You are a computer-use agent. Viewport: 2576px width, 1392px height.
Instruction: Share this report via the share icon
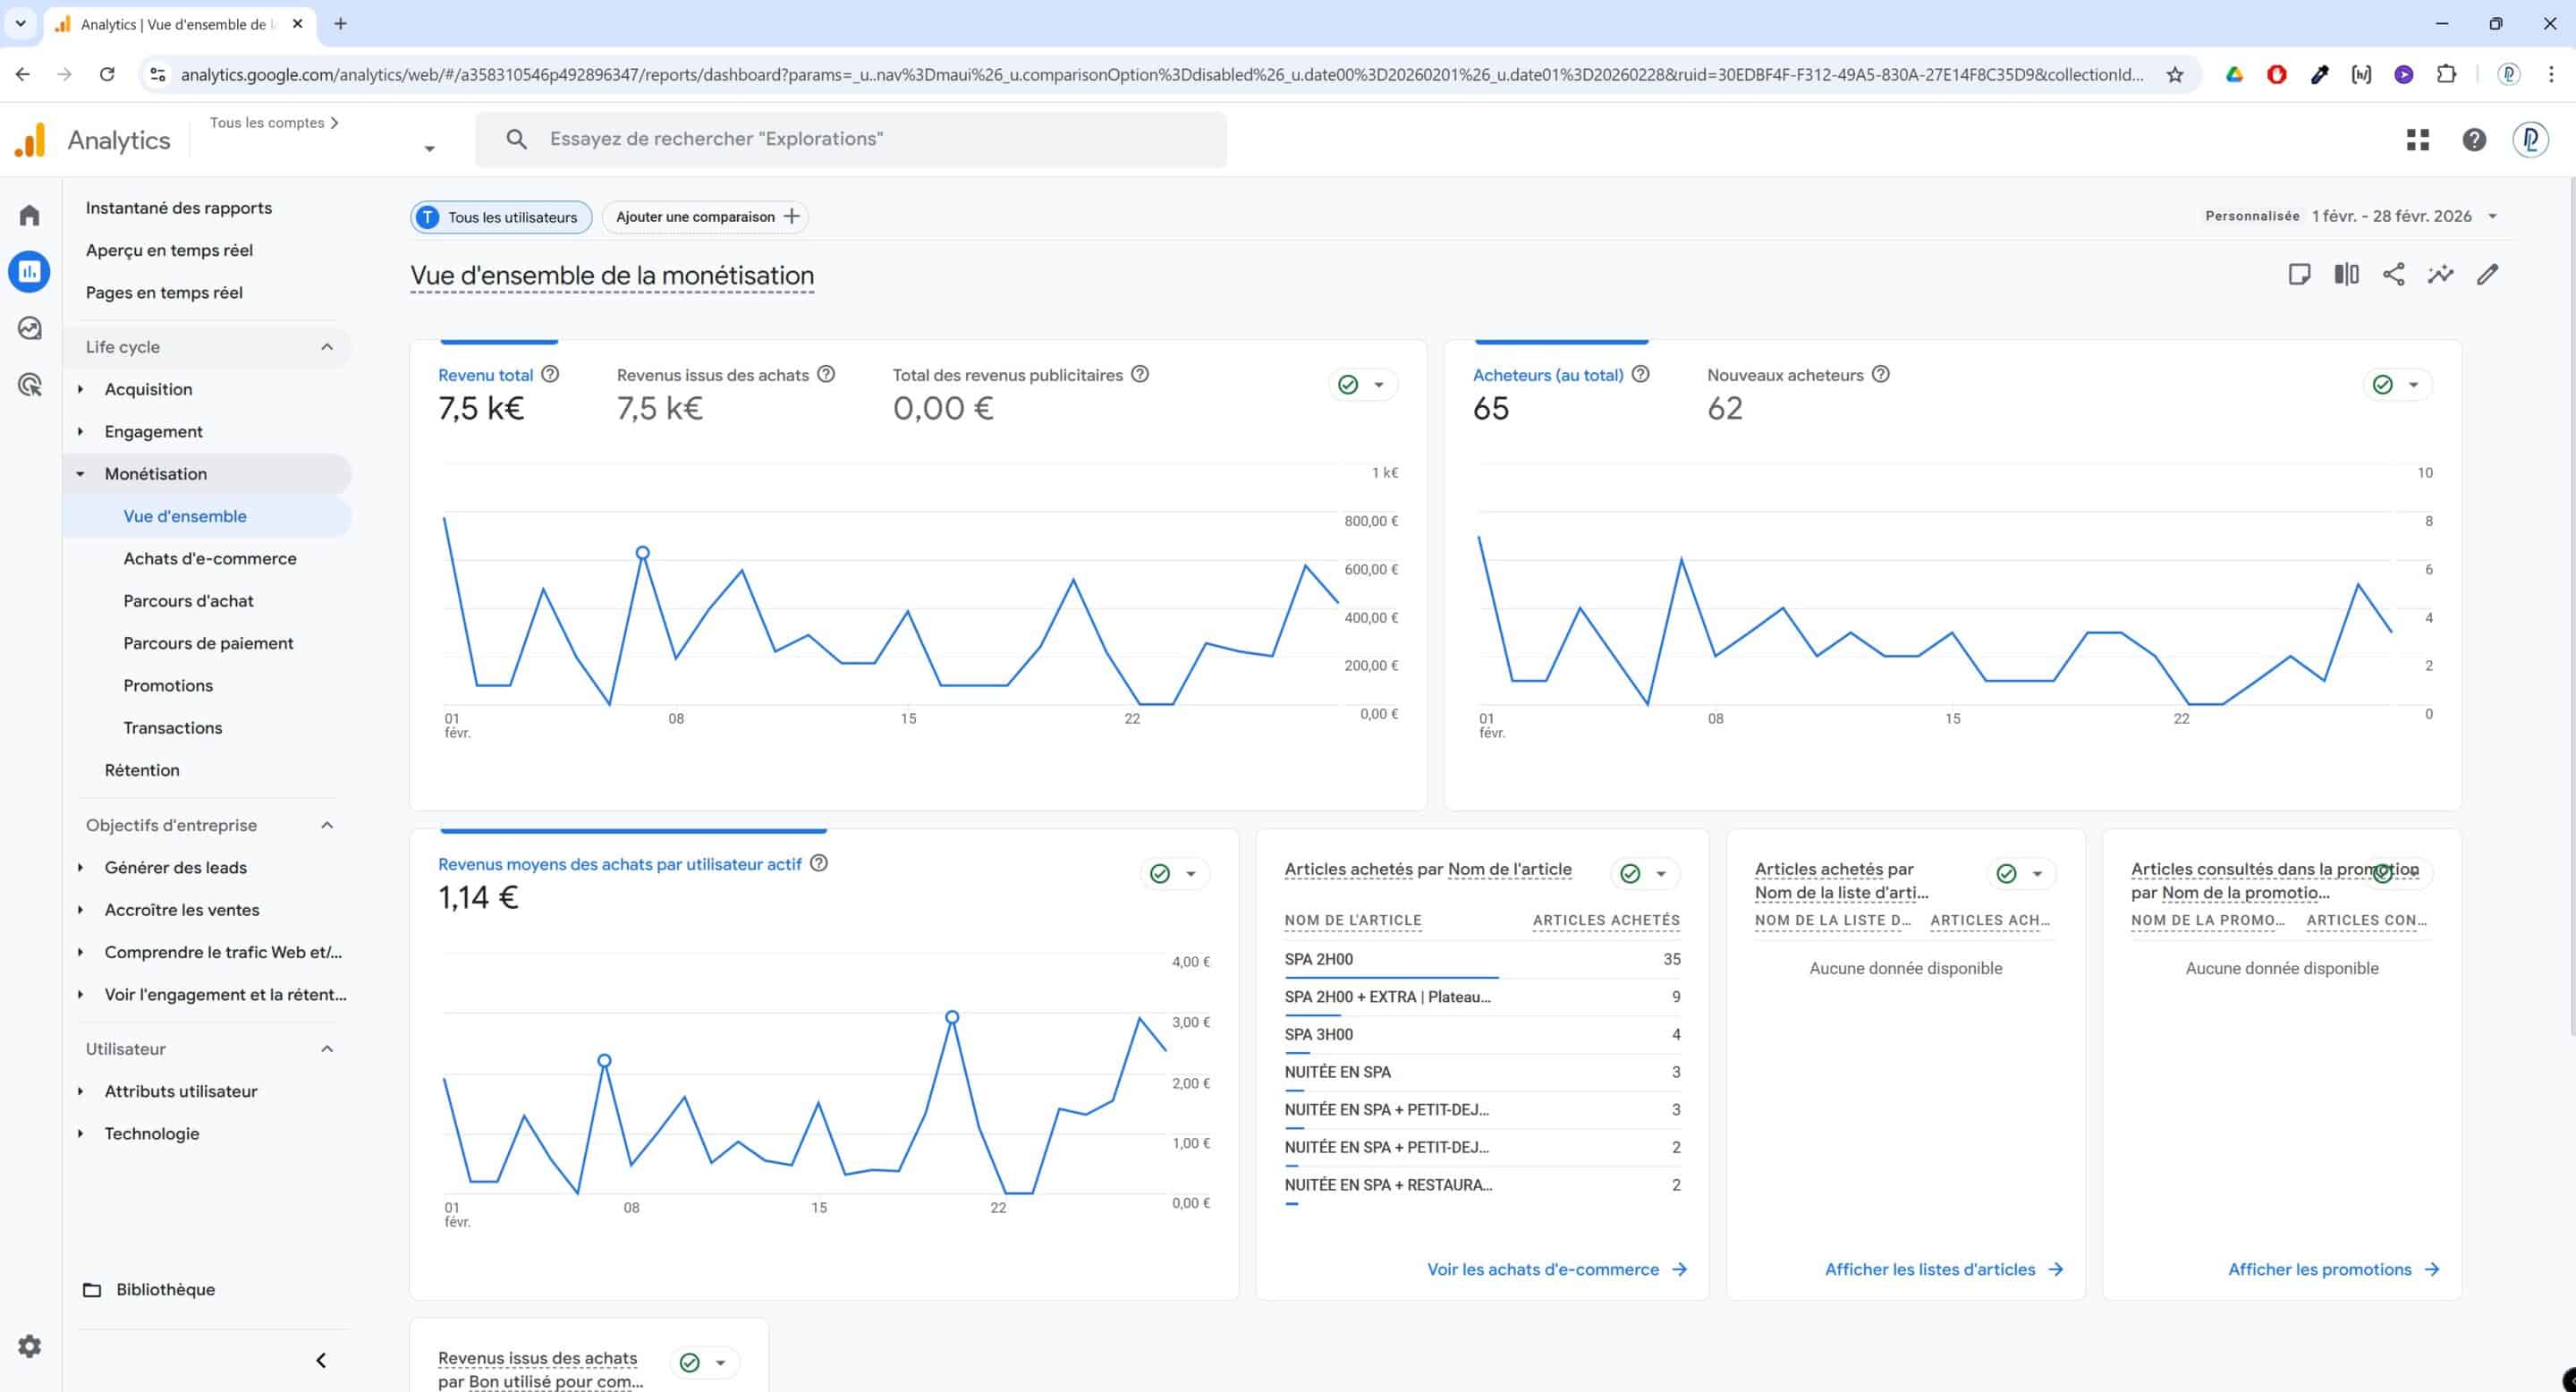pos(2394,274)
